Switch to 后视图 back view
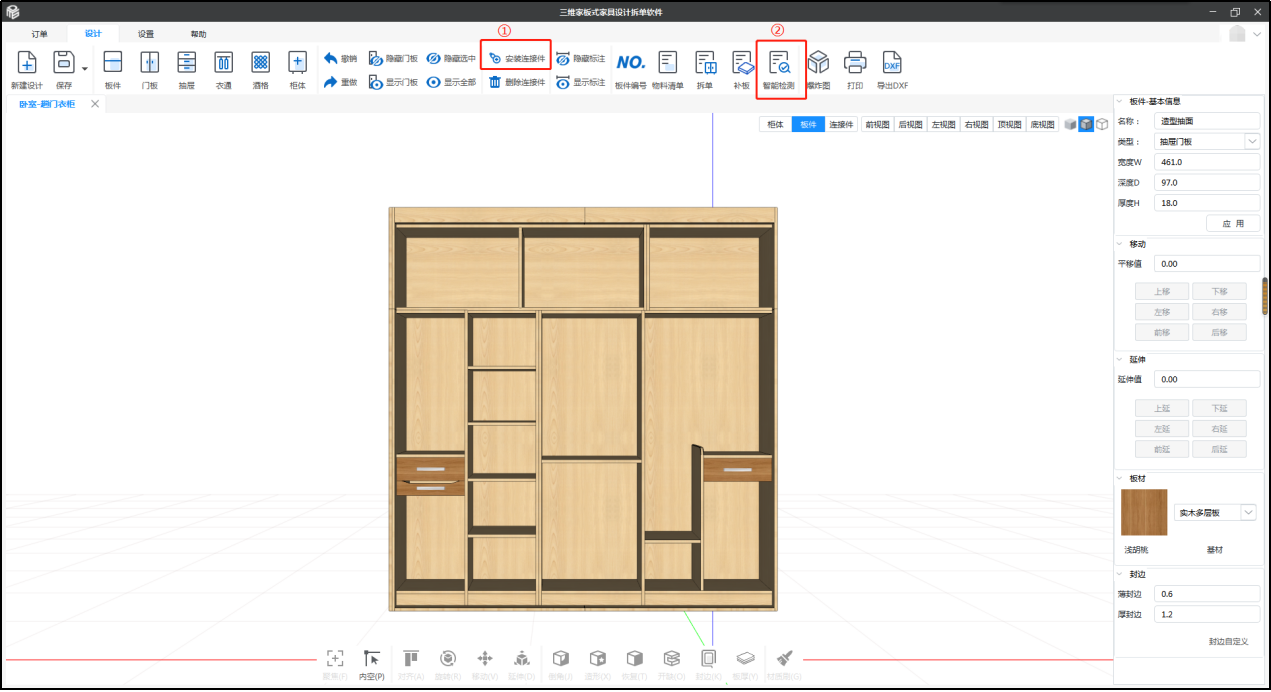Screen dimensions: 1271x692 tap(910, 124)
